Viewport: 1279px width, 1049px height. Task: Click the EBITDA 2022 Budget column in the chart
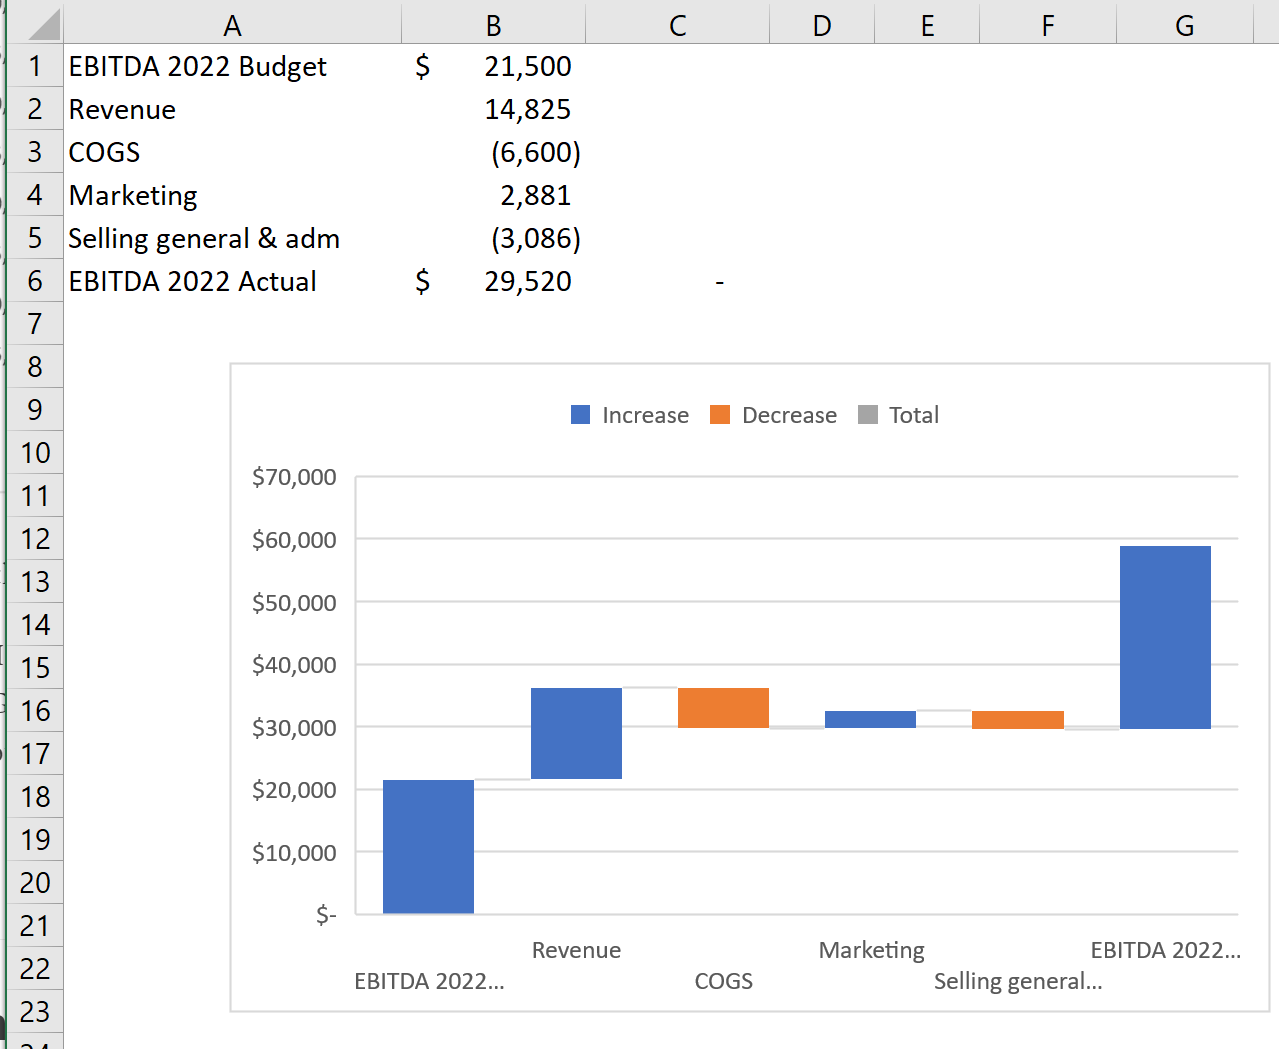(428, 845)
